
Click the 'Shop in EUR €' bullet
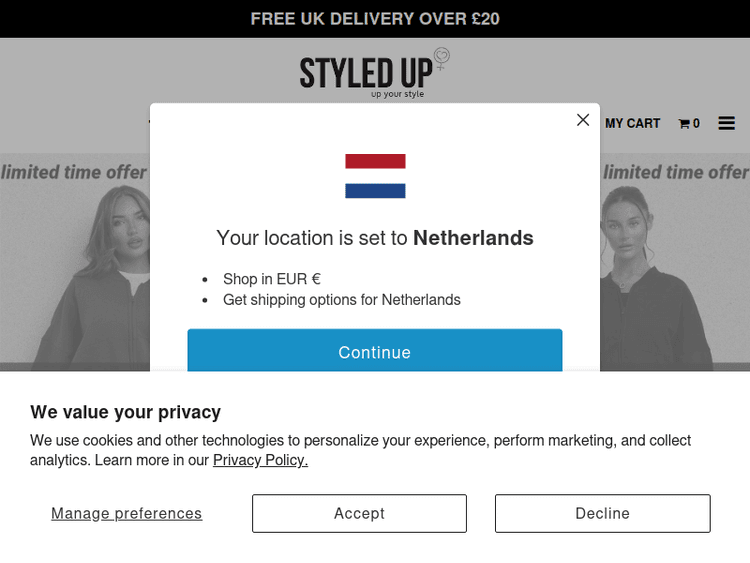[x=271, y=279]
